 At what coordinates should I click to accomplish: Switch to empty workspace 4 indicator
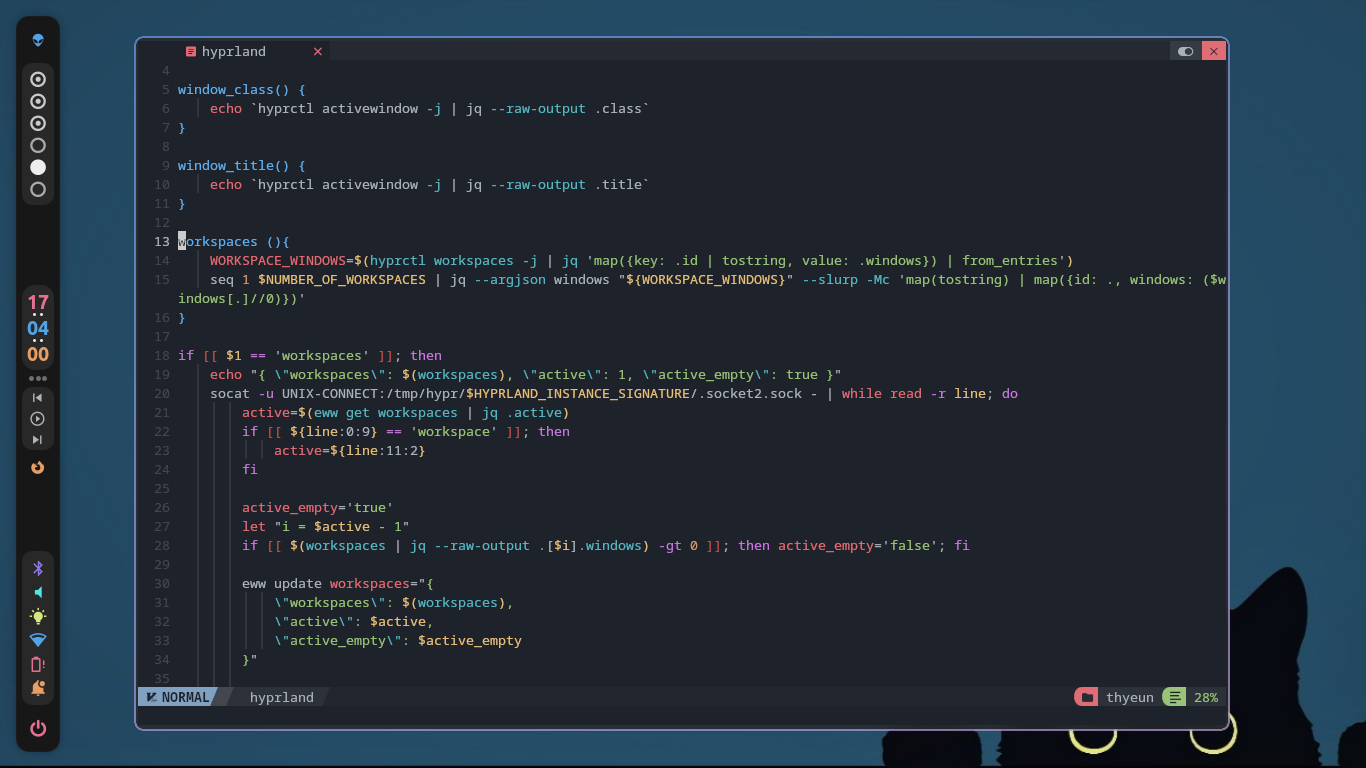38,145
